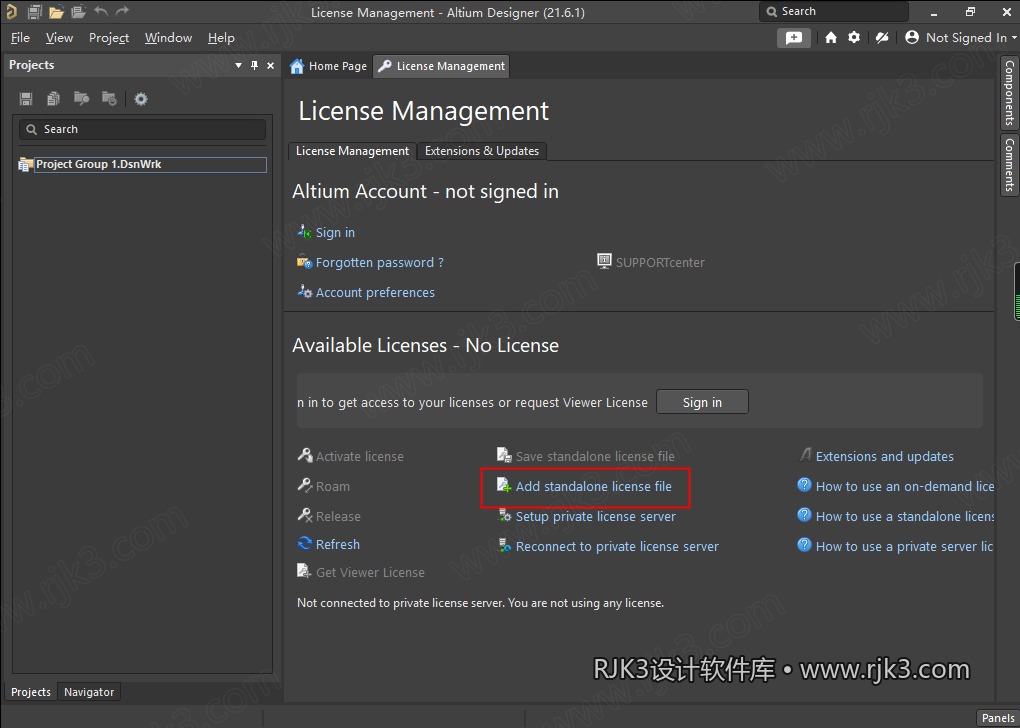
Task: Click the key icon next to Activate license
Action: 304,455
